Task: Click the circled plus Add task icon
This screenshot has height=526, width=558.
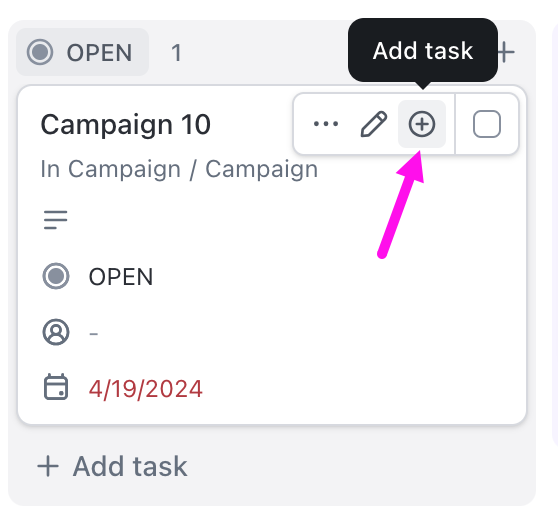Action: [422, 124]
